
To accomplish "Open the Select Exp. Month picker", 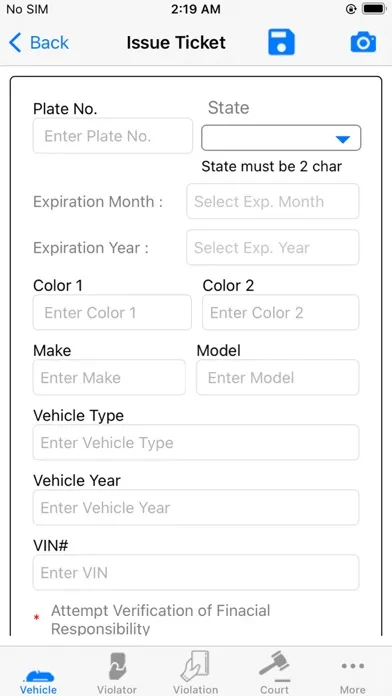I will click(x=273, y=202).
